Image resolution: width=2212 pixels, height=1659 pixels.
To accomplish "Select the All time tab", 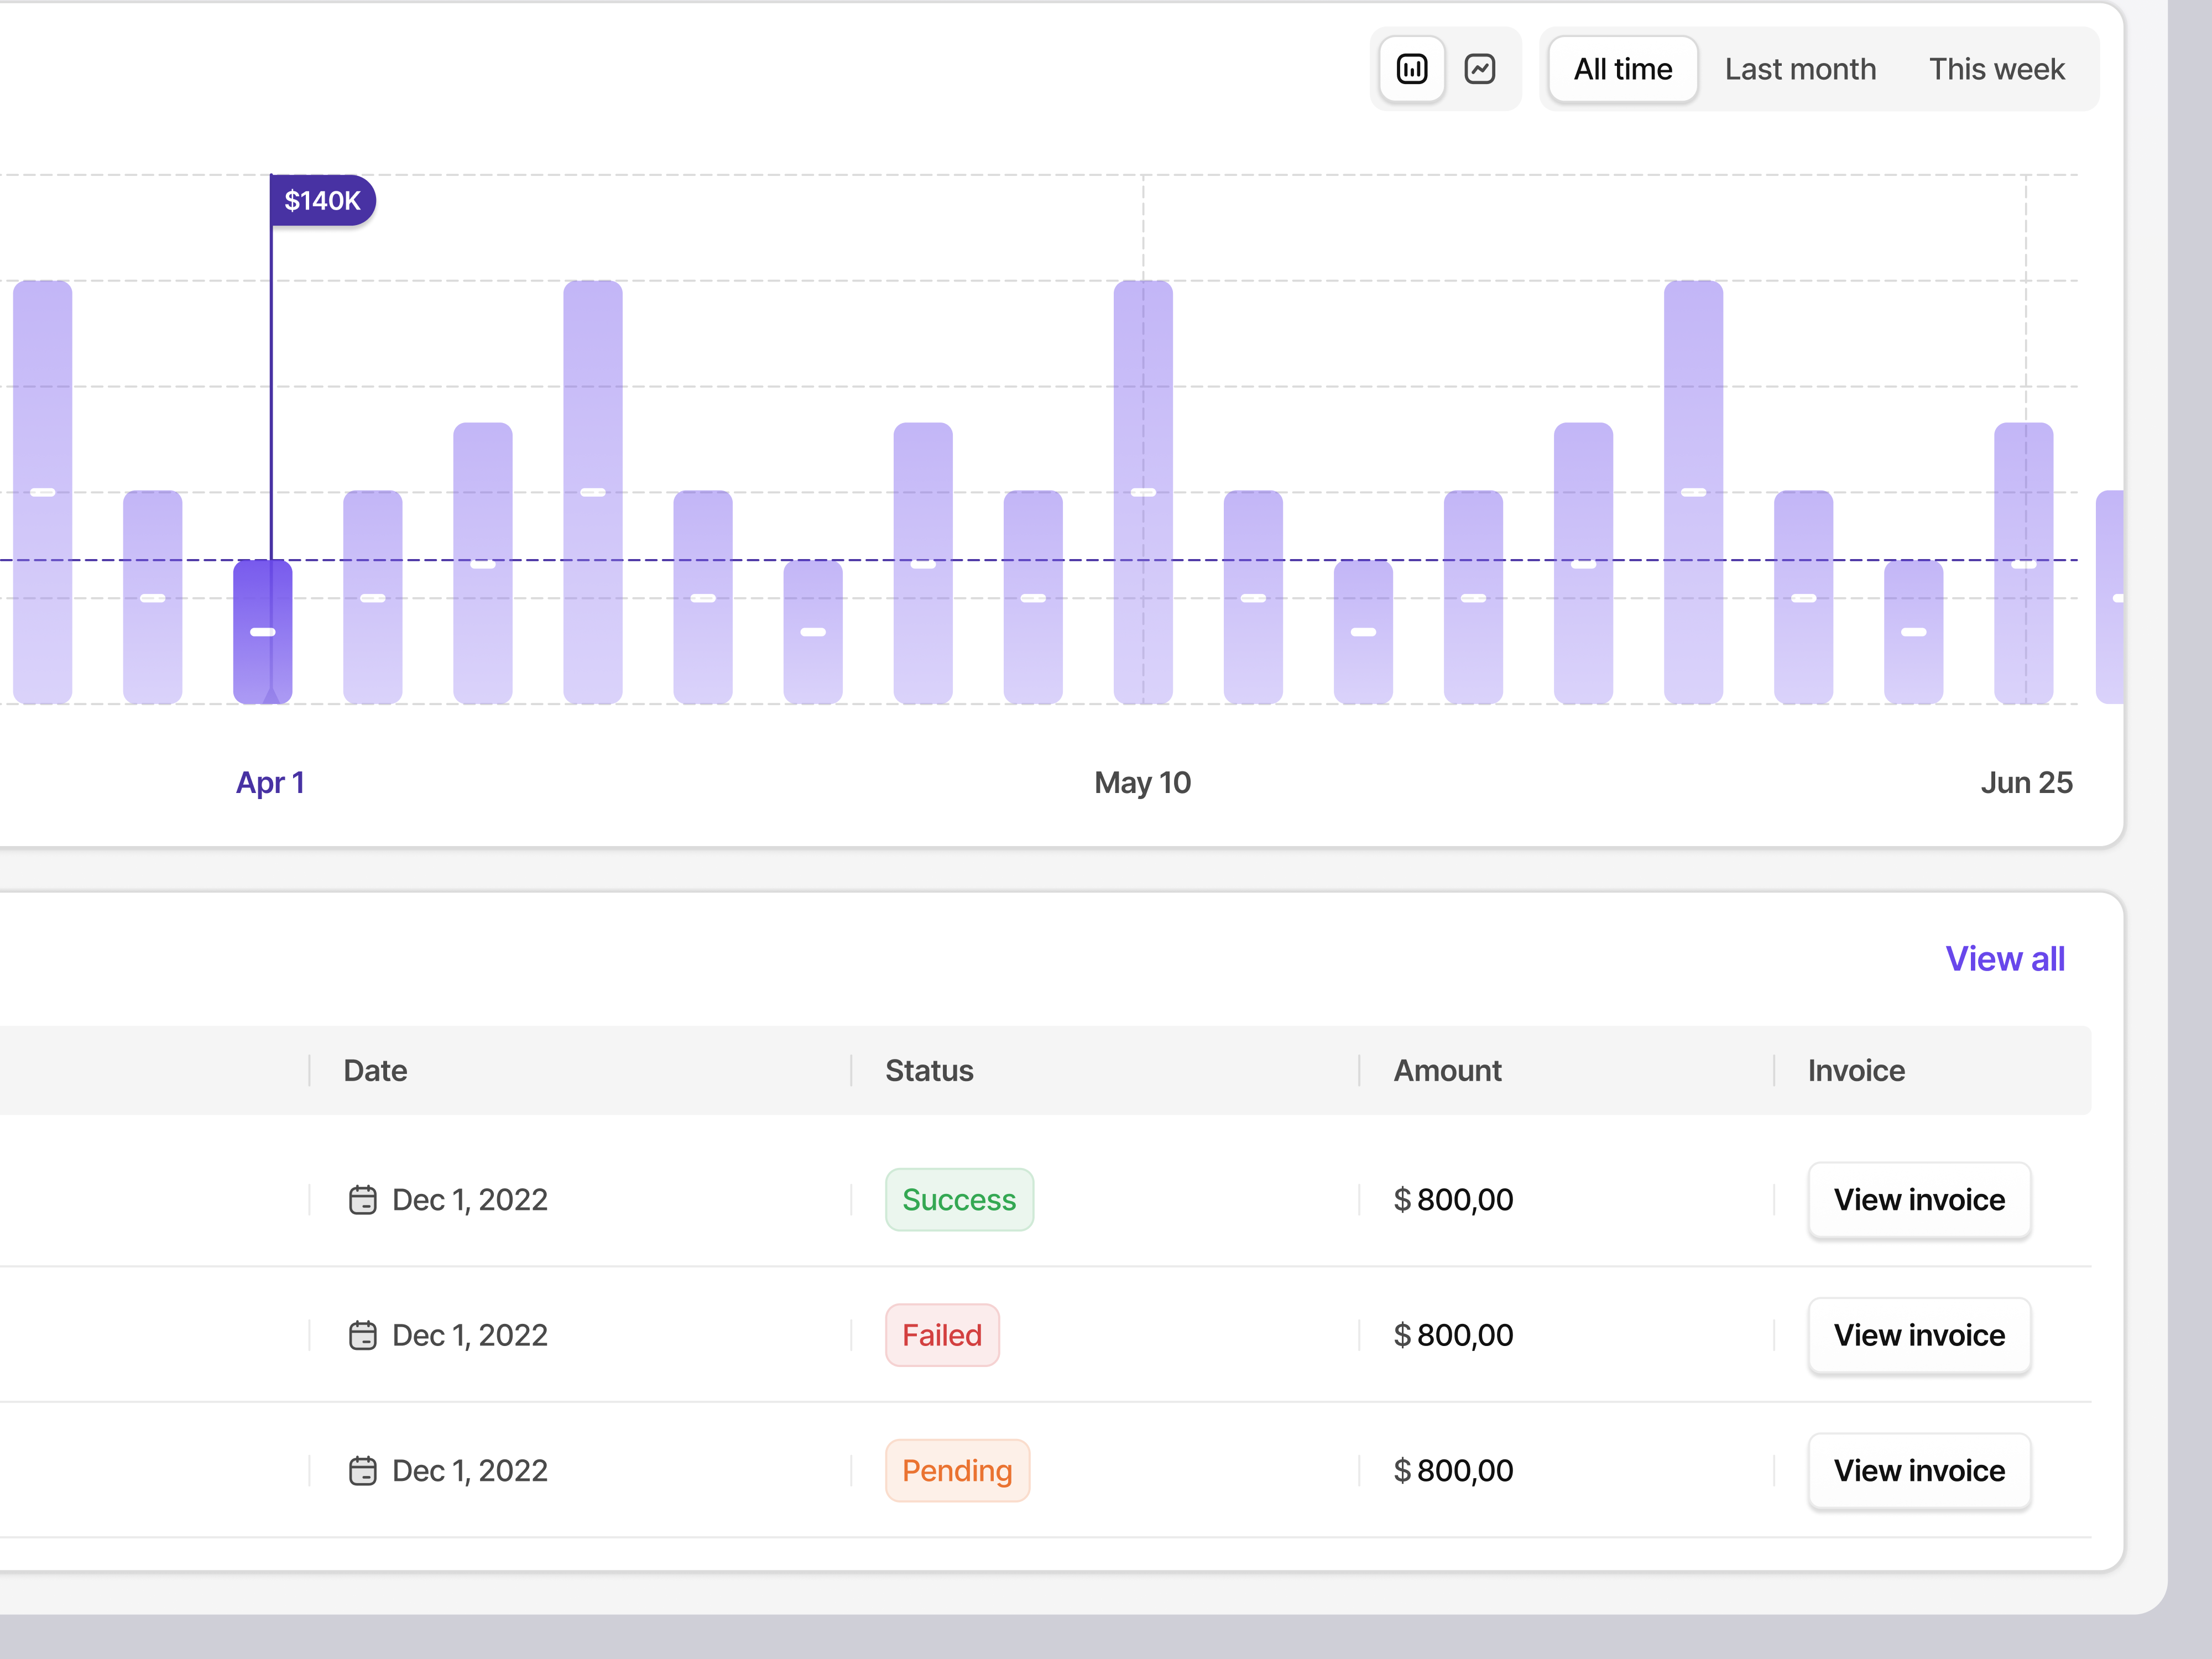I will (x=1622, y=69).
